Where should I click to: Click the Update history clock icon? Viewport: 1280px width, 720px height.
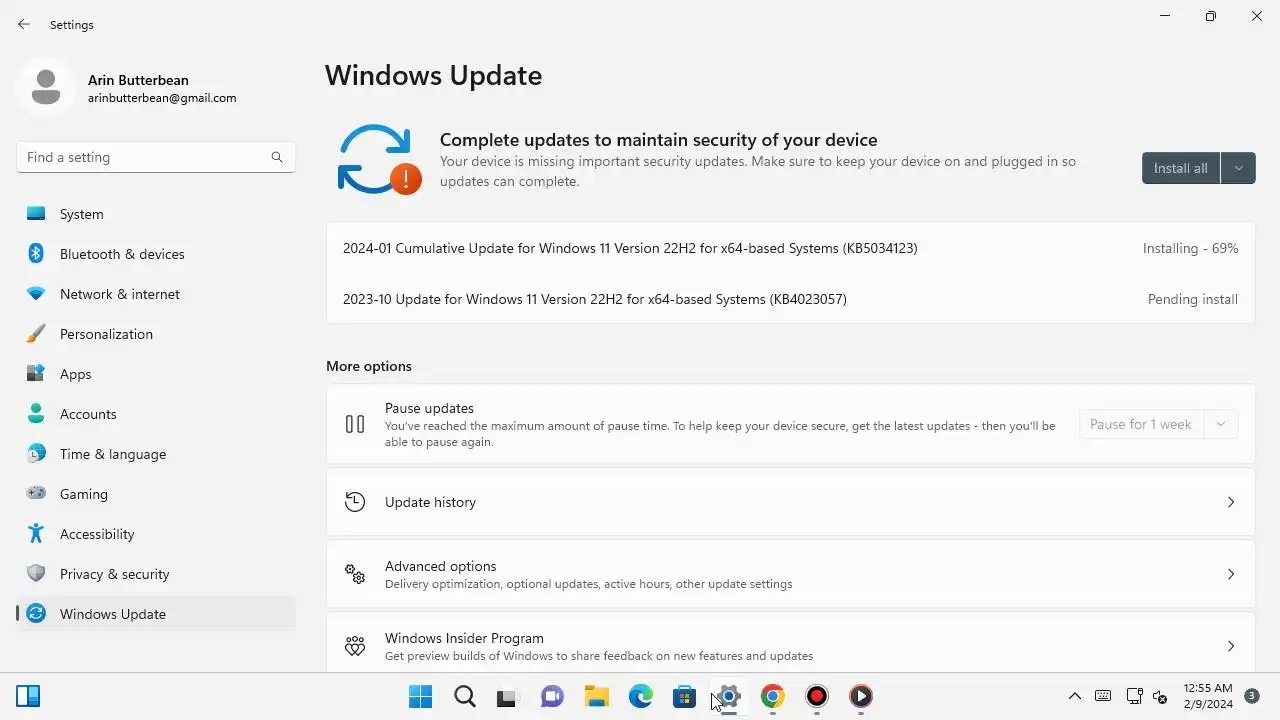pos(355,502)
